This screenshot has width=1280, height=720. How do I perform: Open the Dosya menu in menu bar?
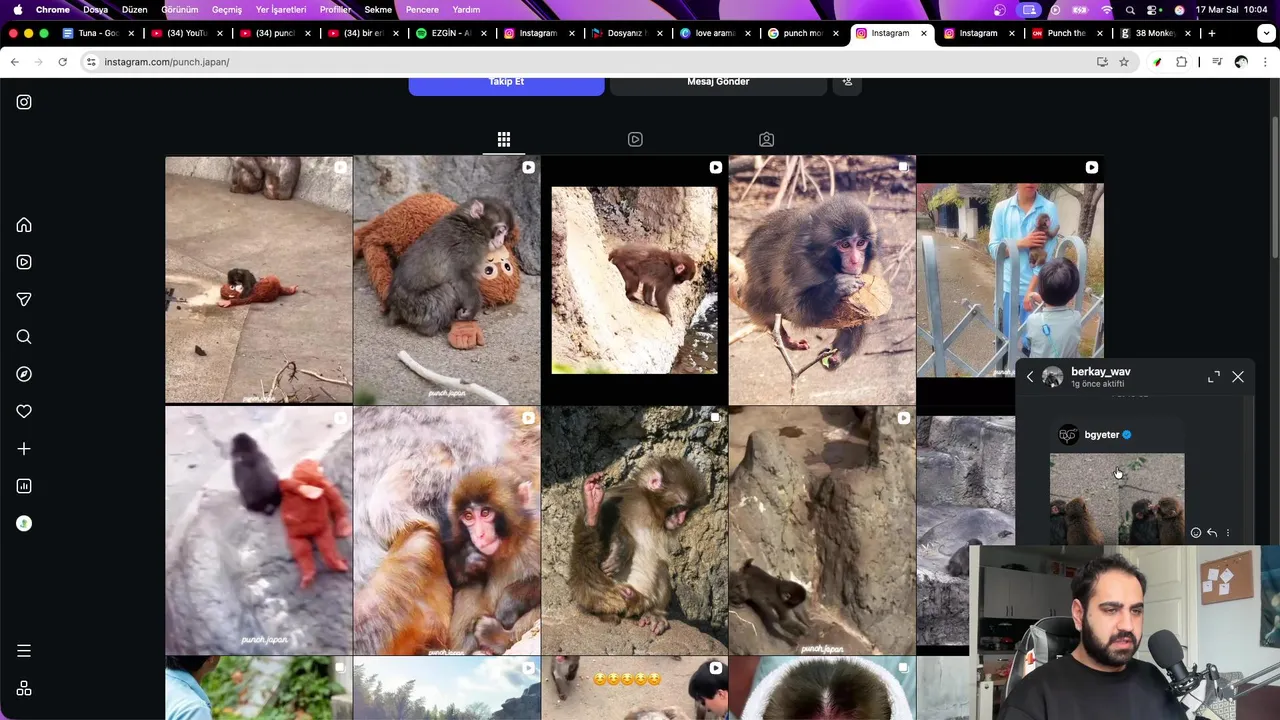96,9
